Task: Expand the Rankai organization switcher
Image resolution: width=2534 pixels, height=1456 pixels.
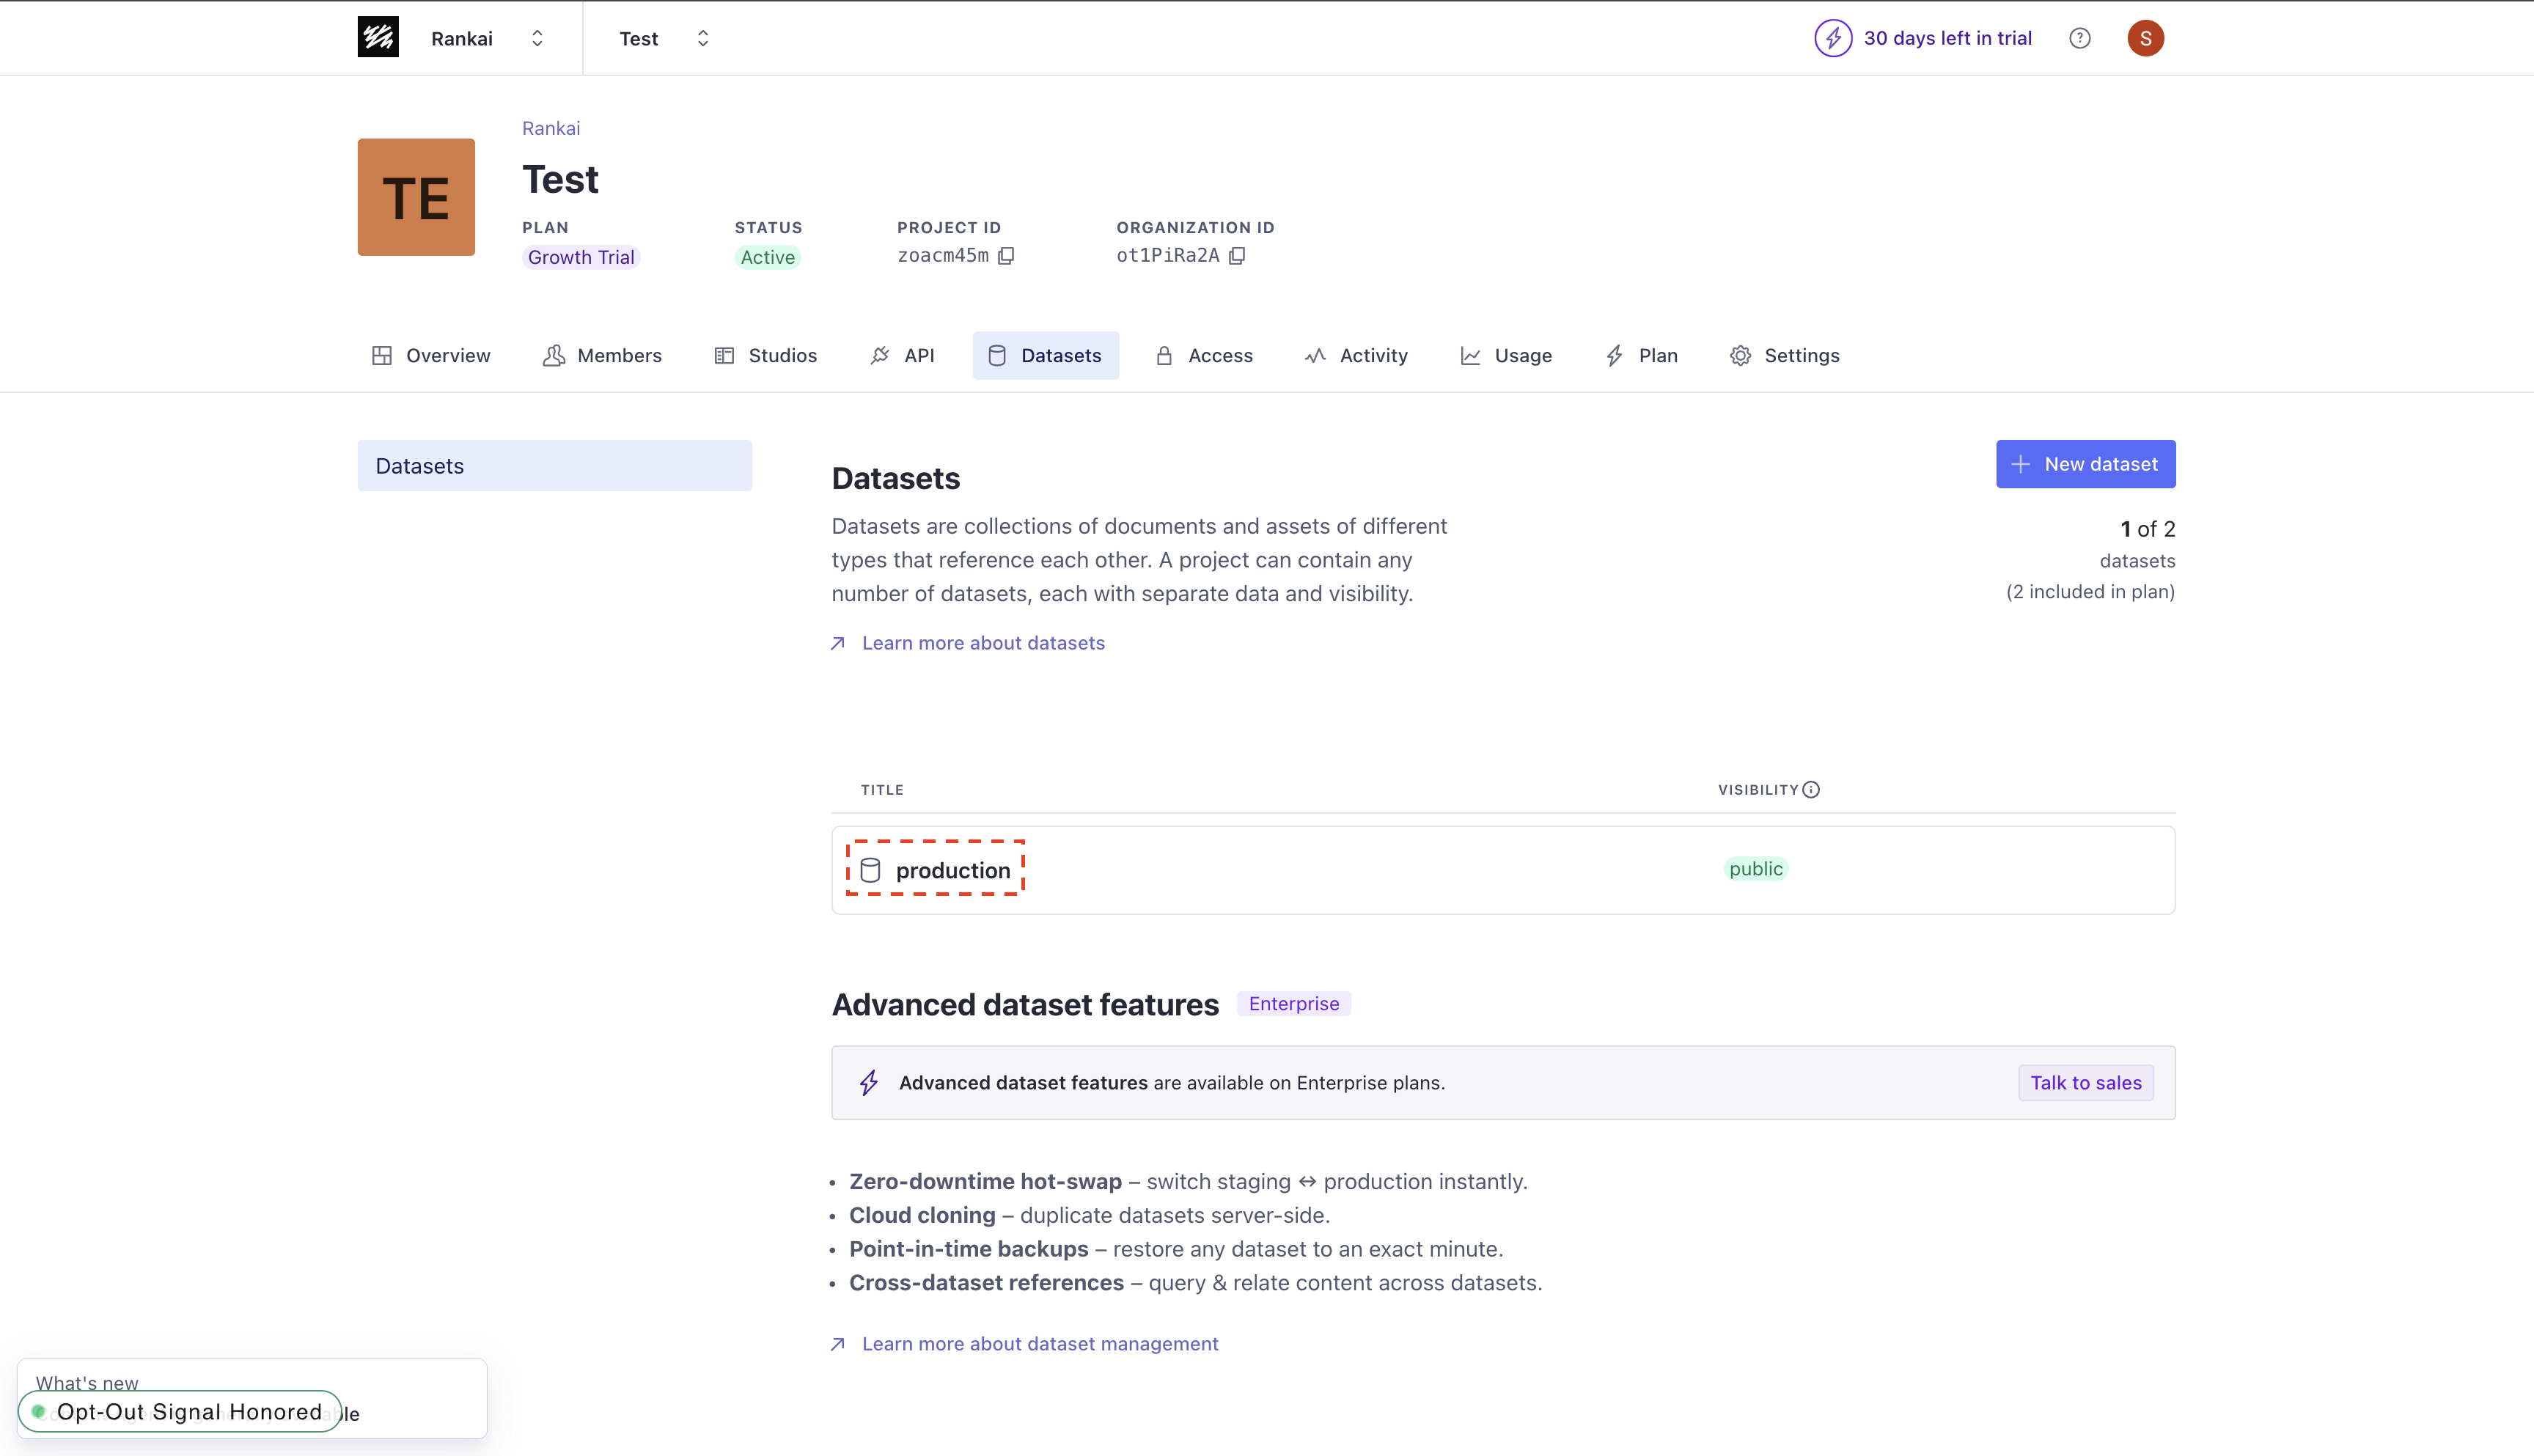Action: pos(537,38)
